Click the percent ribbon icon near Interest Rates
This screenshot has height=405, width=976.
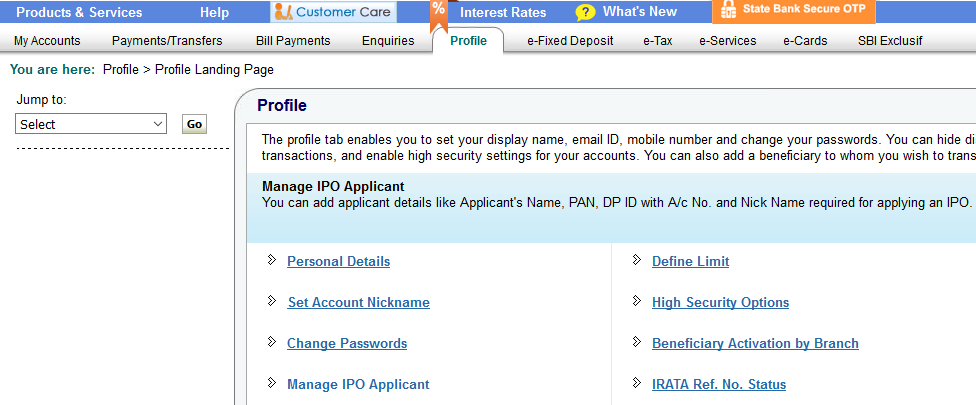[x=439, y=14]
